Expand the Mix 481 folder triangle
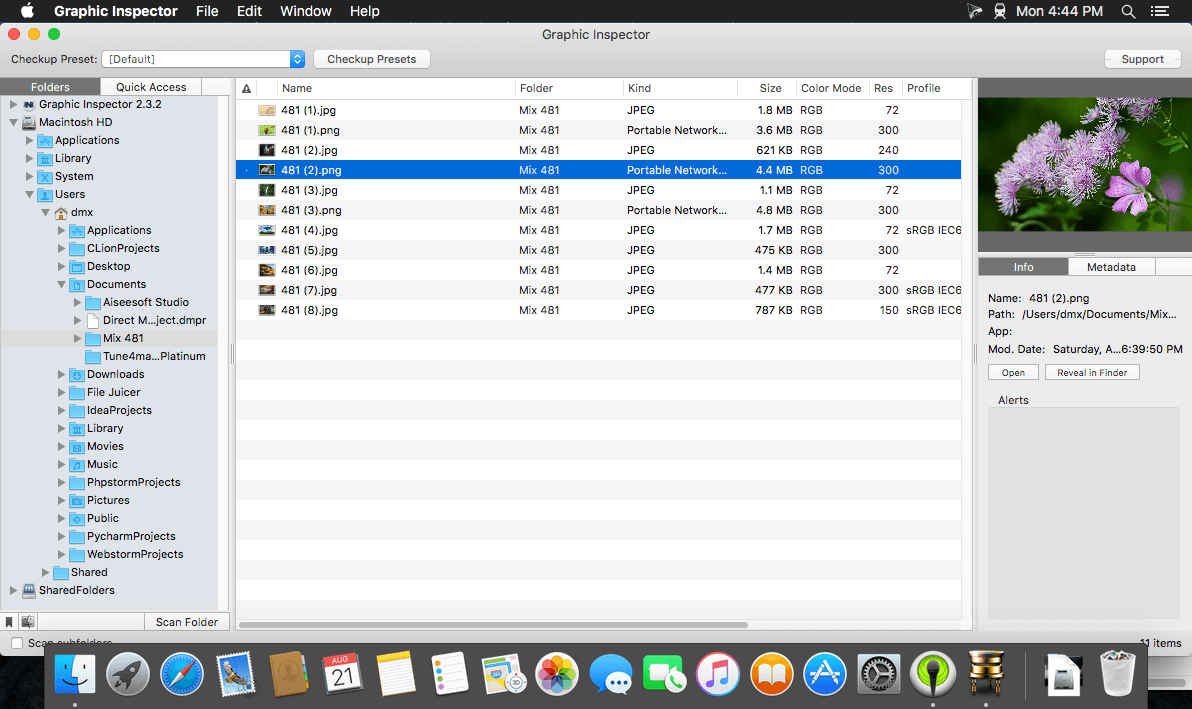This screenshot has width=1192, height=709. [78, 339]
